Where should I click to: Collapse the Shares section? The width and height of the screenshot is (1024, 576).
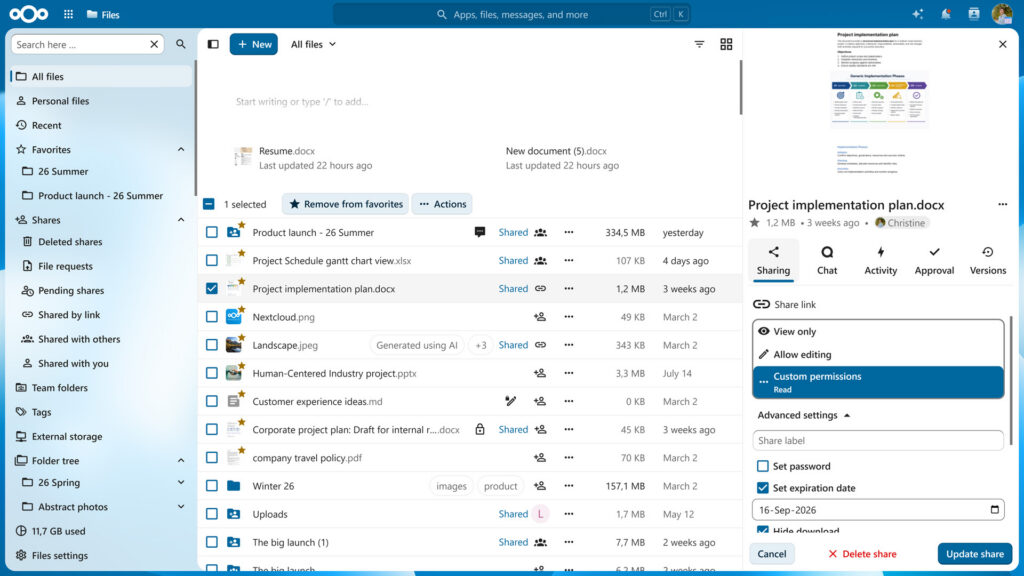(181, 220)
